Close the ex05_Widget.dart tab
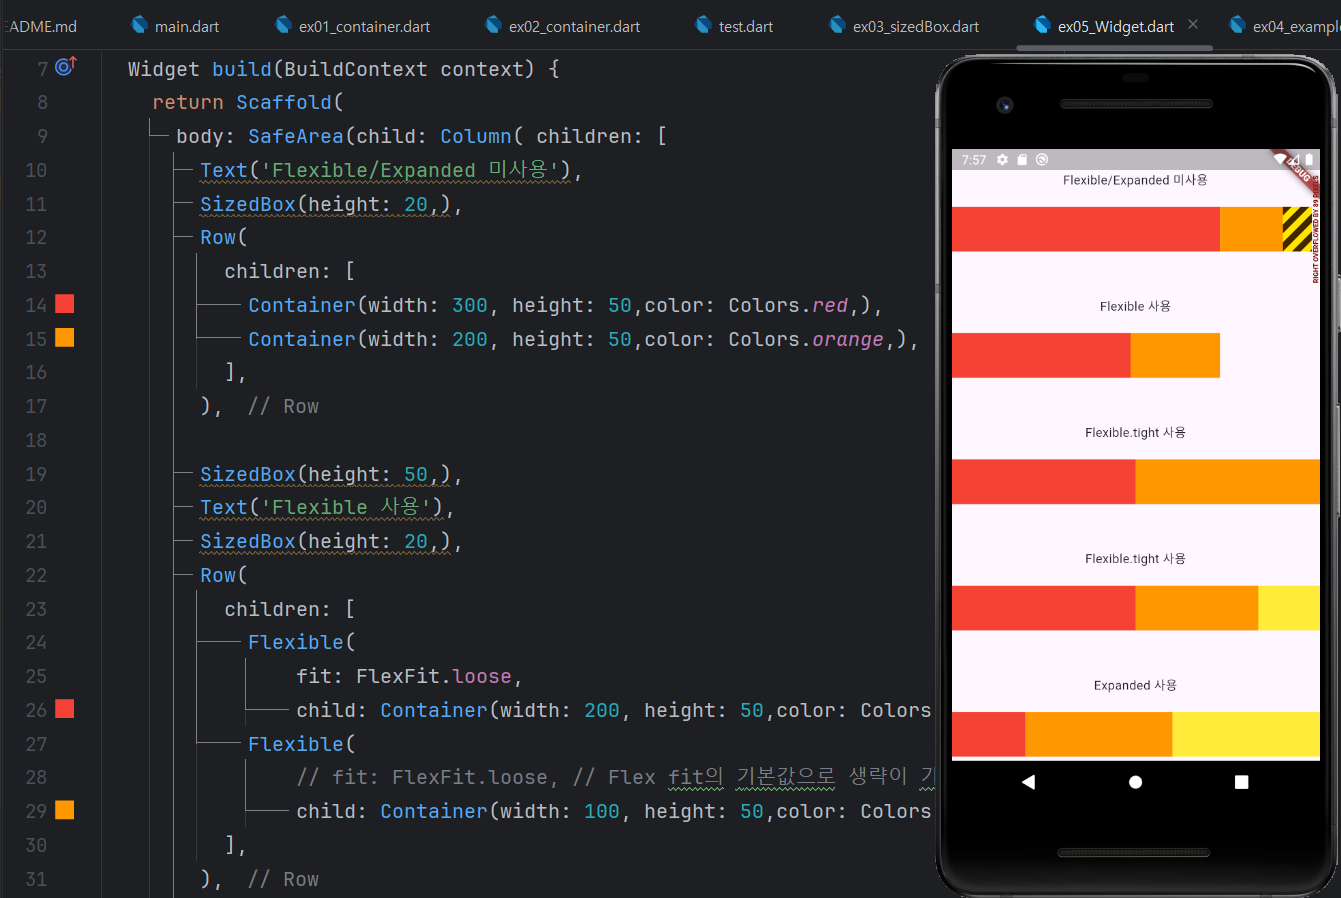Viewport: 1341px width, 898px height. tap(1193, 24)
